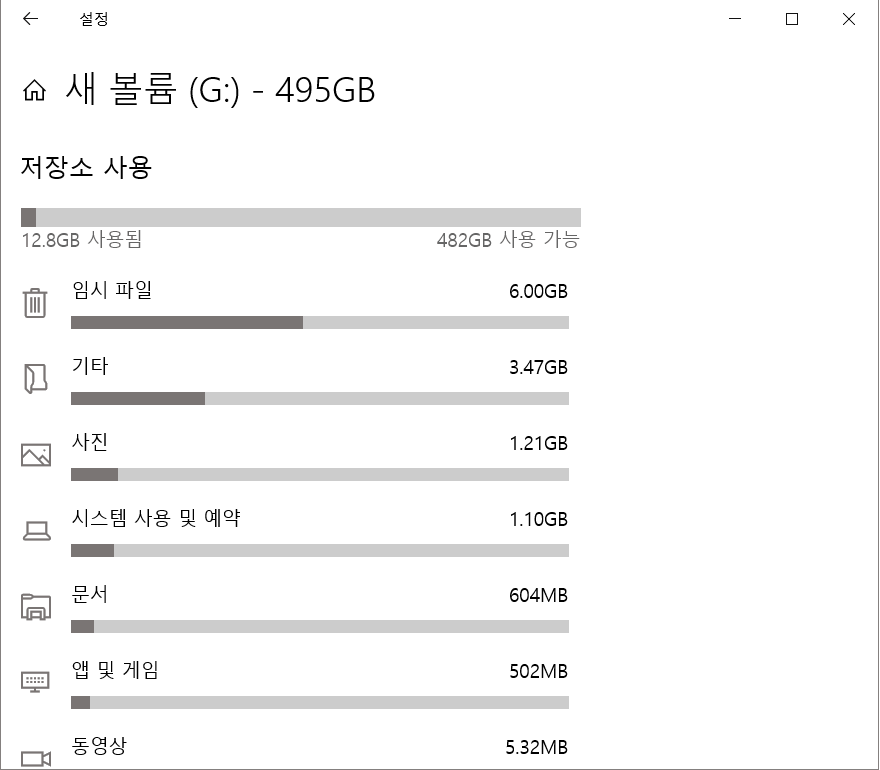Click the folder icon next to 기타
This screenshot has width=880, height=770.
pos(36,379)
